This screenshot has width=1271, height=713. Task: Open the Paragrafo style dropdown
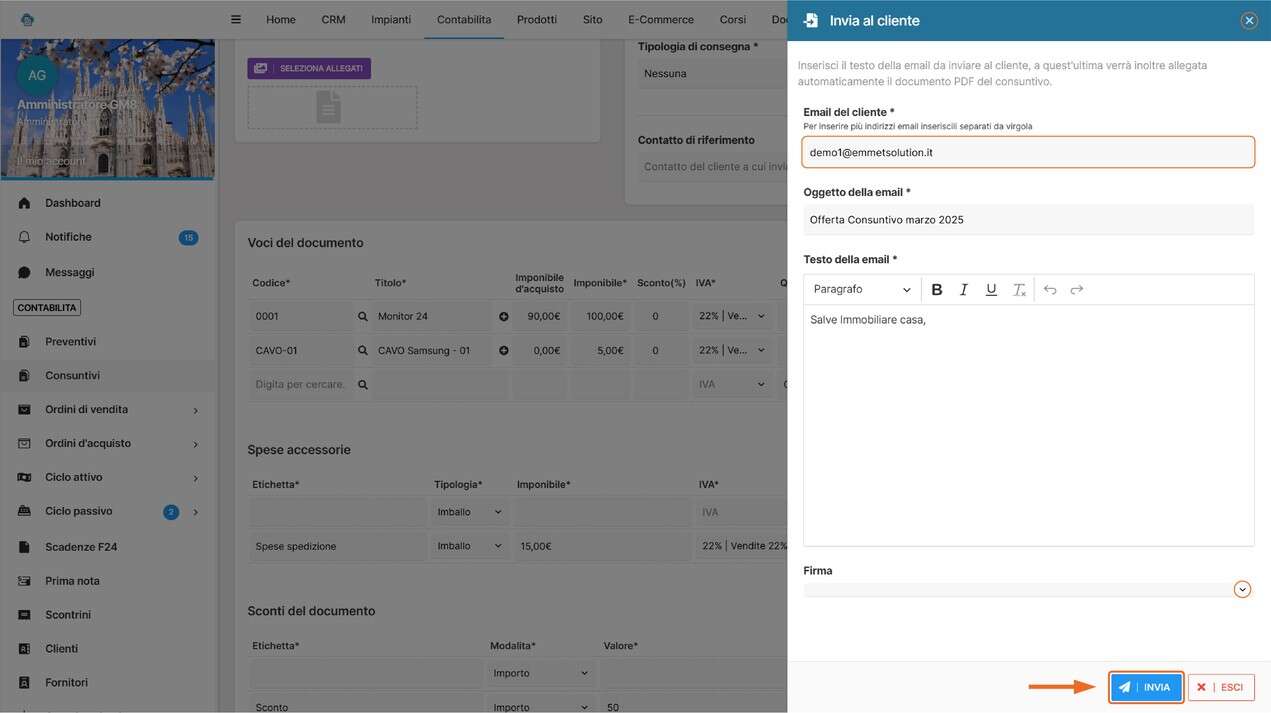point(862,290)
